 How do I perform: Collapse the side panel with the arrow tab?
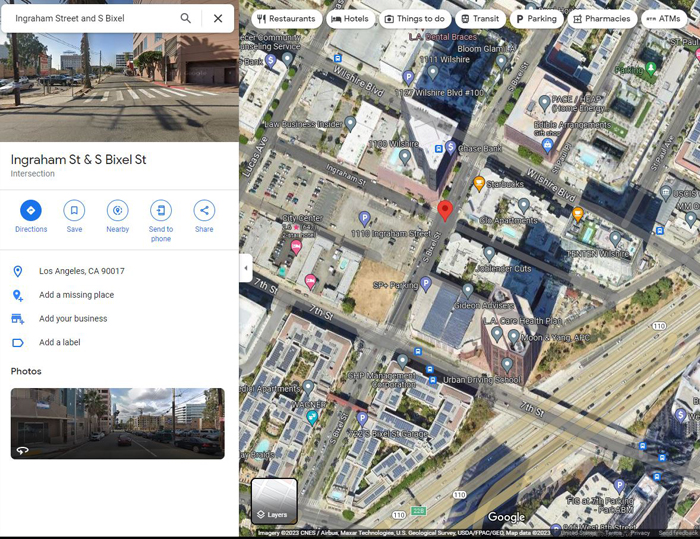(246, 268)
